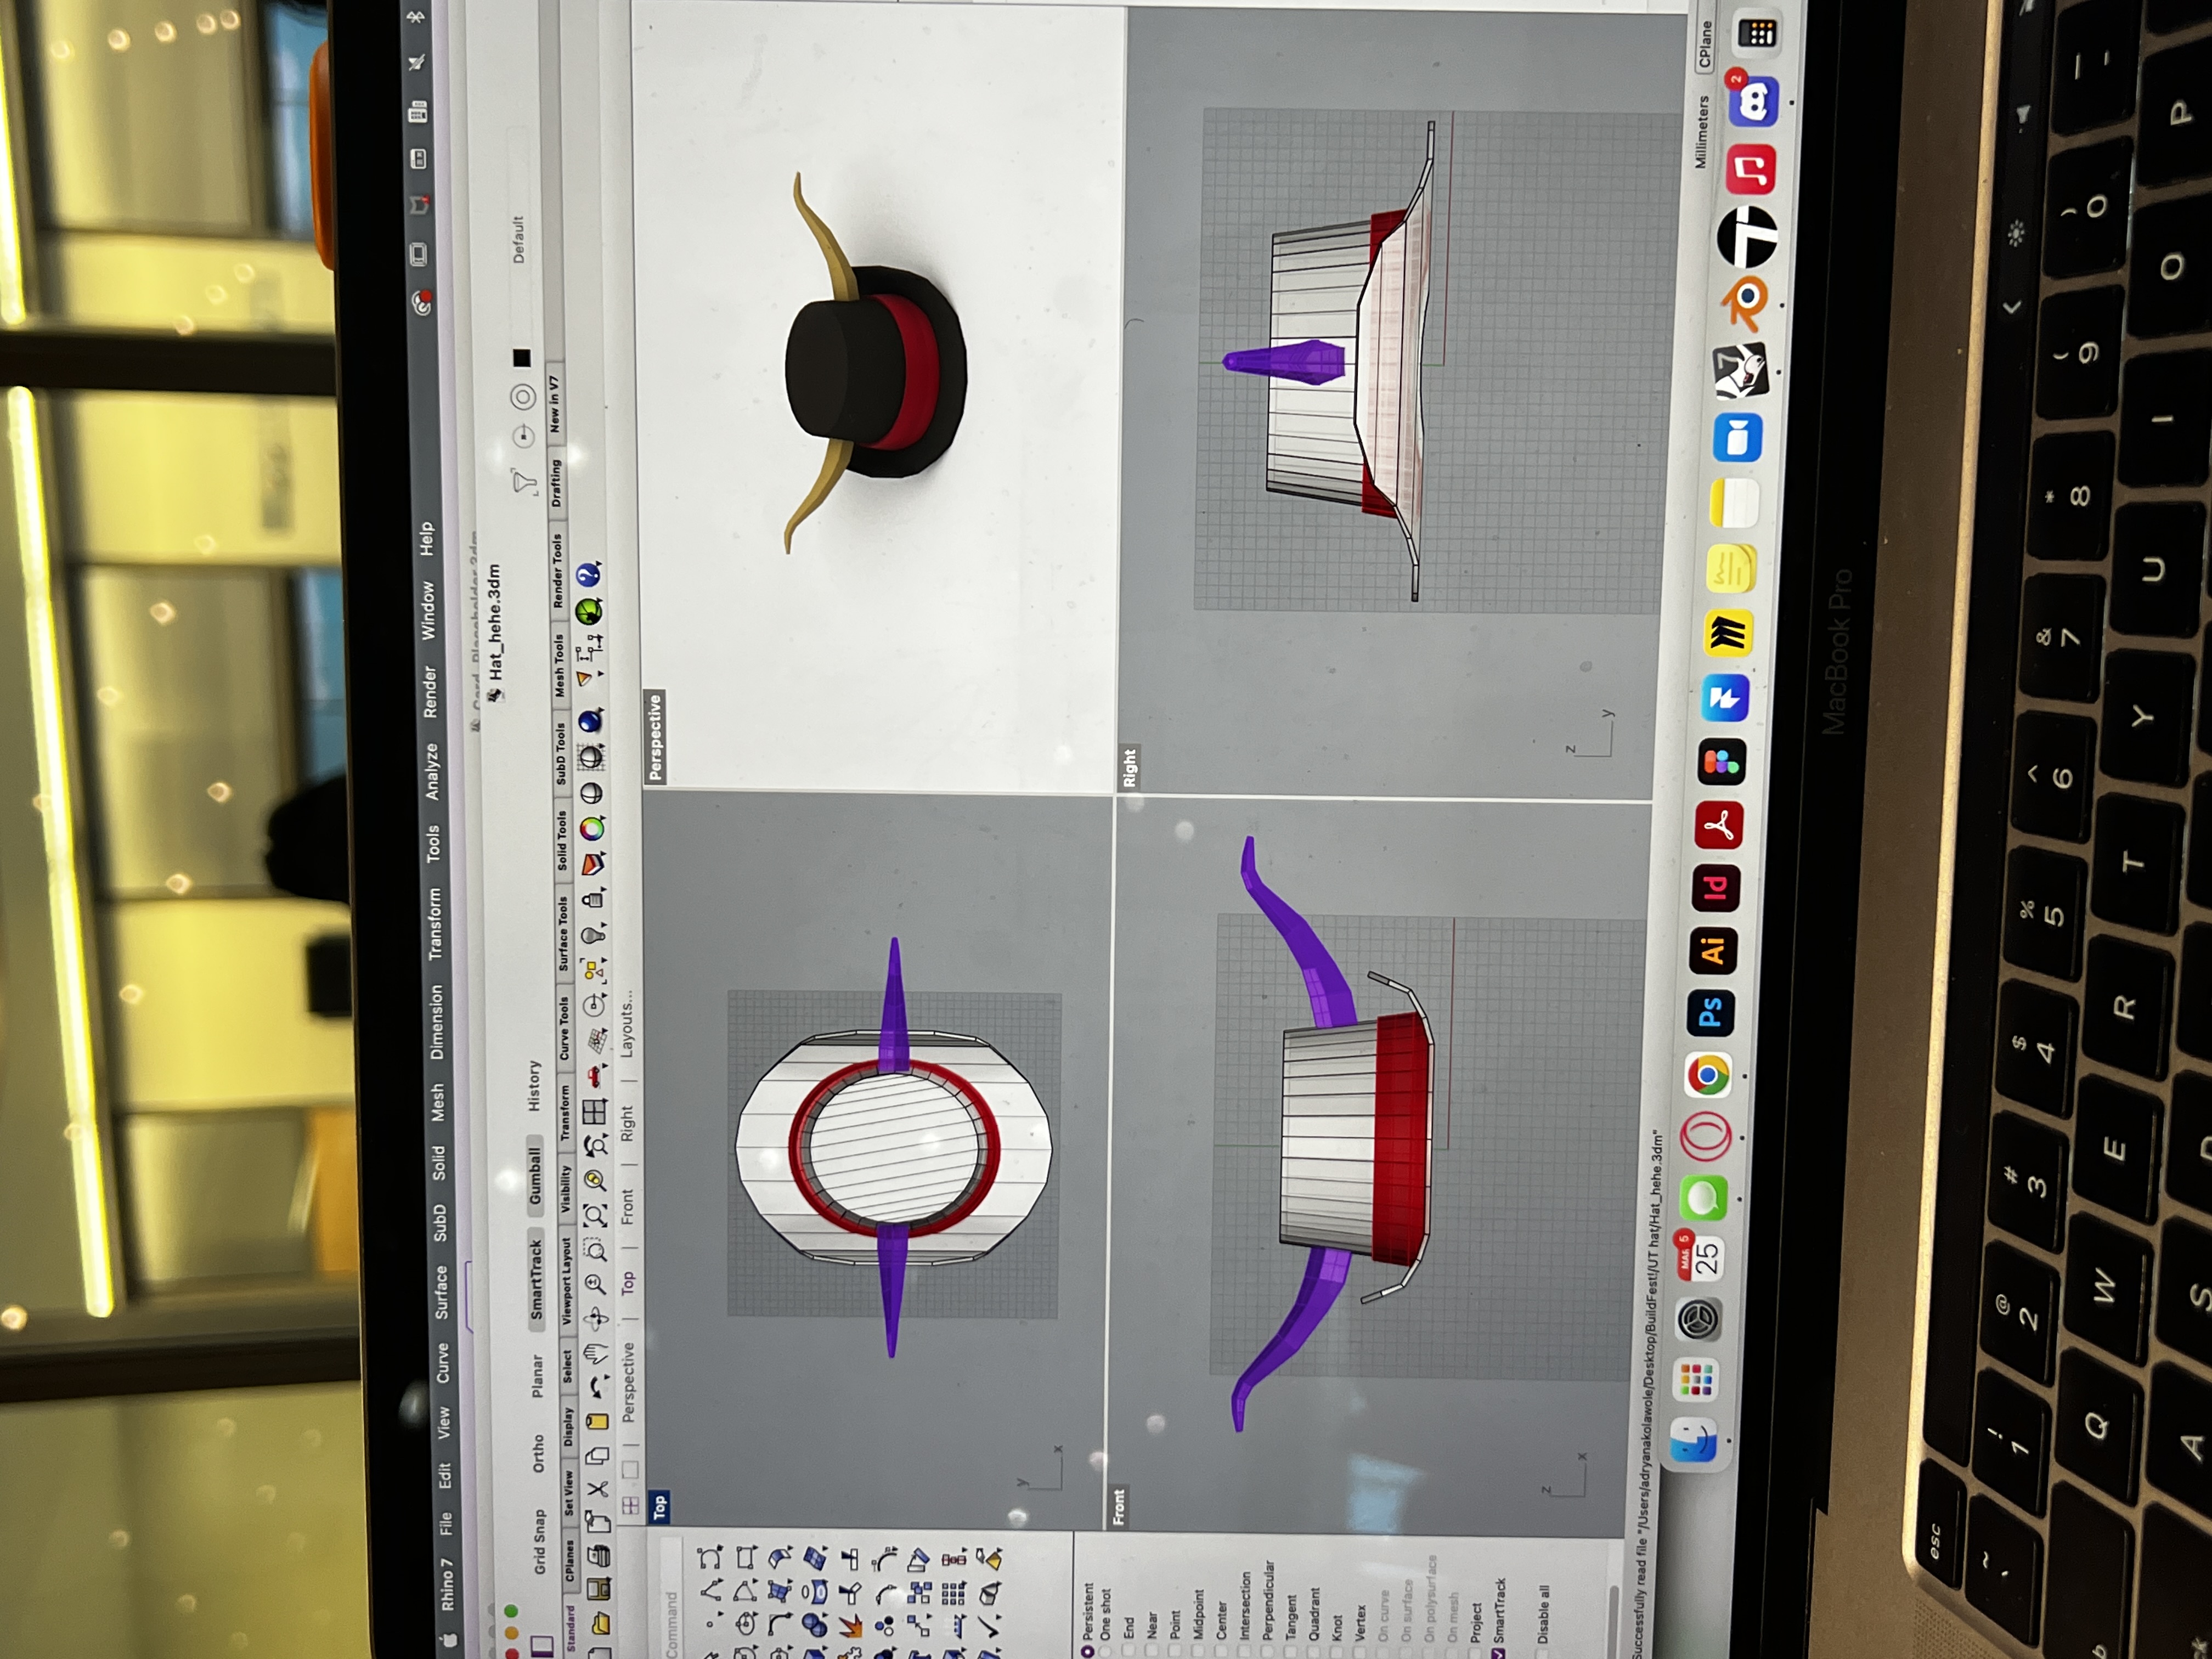Toggle the Ortho button
Screen dimensions: 2212x1659
[x=538, y=1453]
